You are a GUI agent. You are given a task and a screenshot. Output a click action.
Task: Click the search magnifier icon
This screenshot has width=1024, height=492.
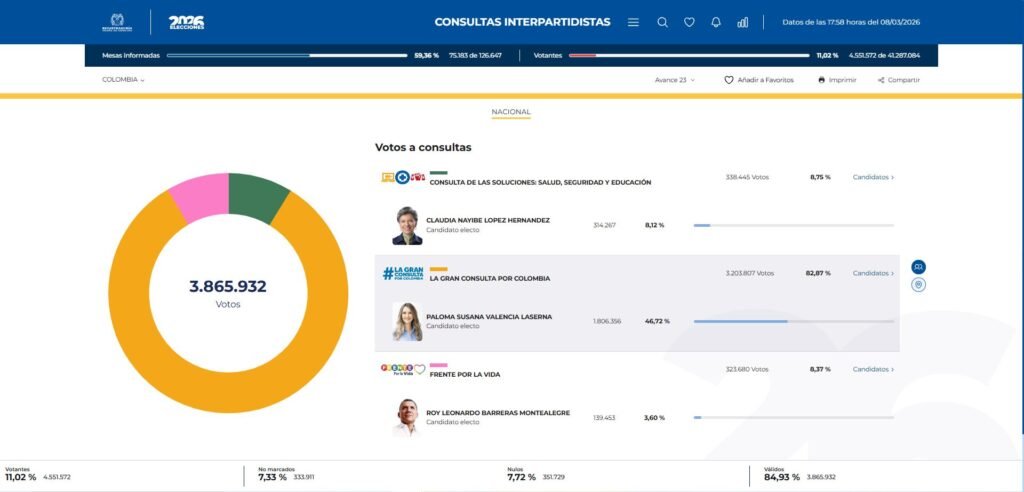click(662, 22)
